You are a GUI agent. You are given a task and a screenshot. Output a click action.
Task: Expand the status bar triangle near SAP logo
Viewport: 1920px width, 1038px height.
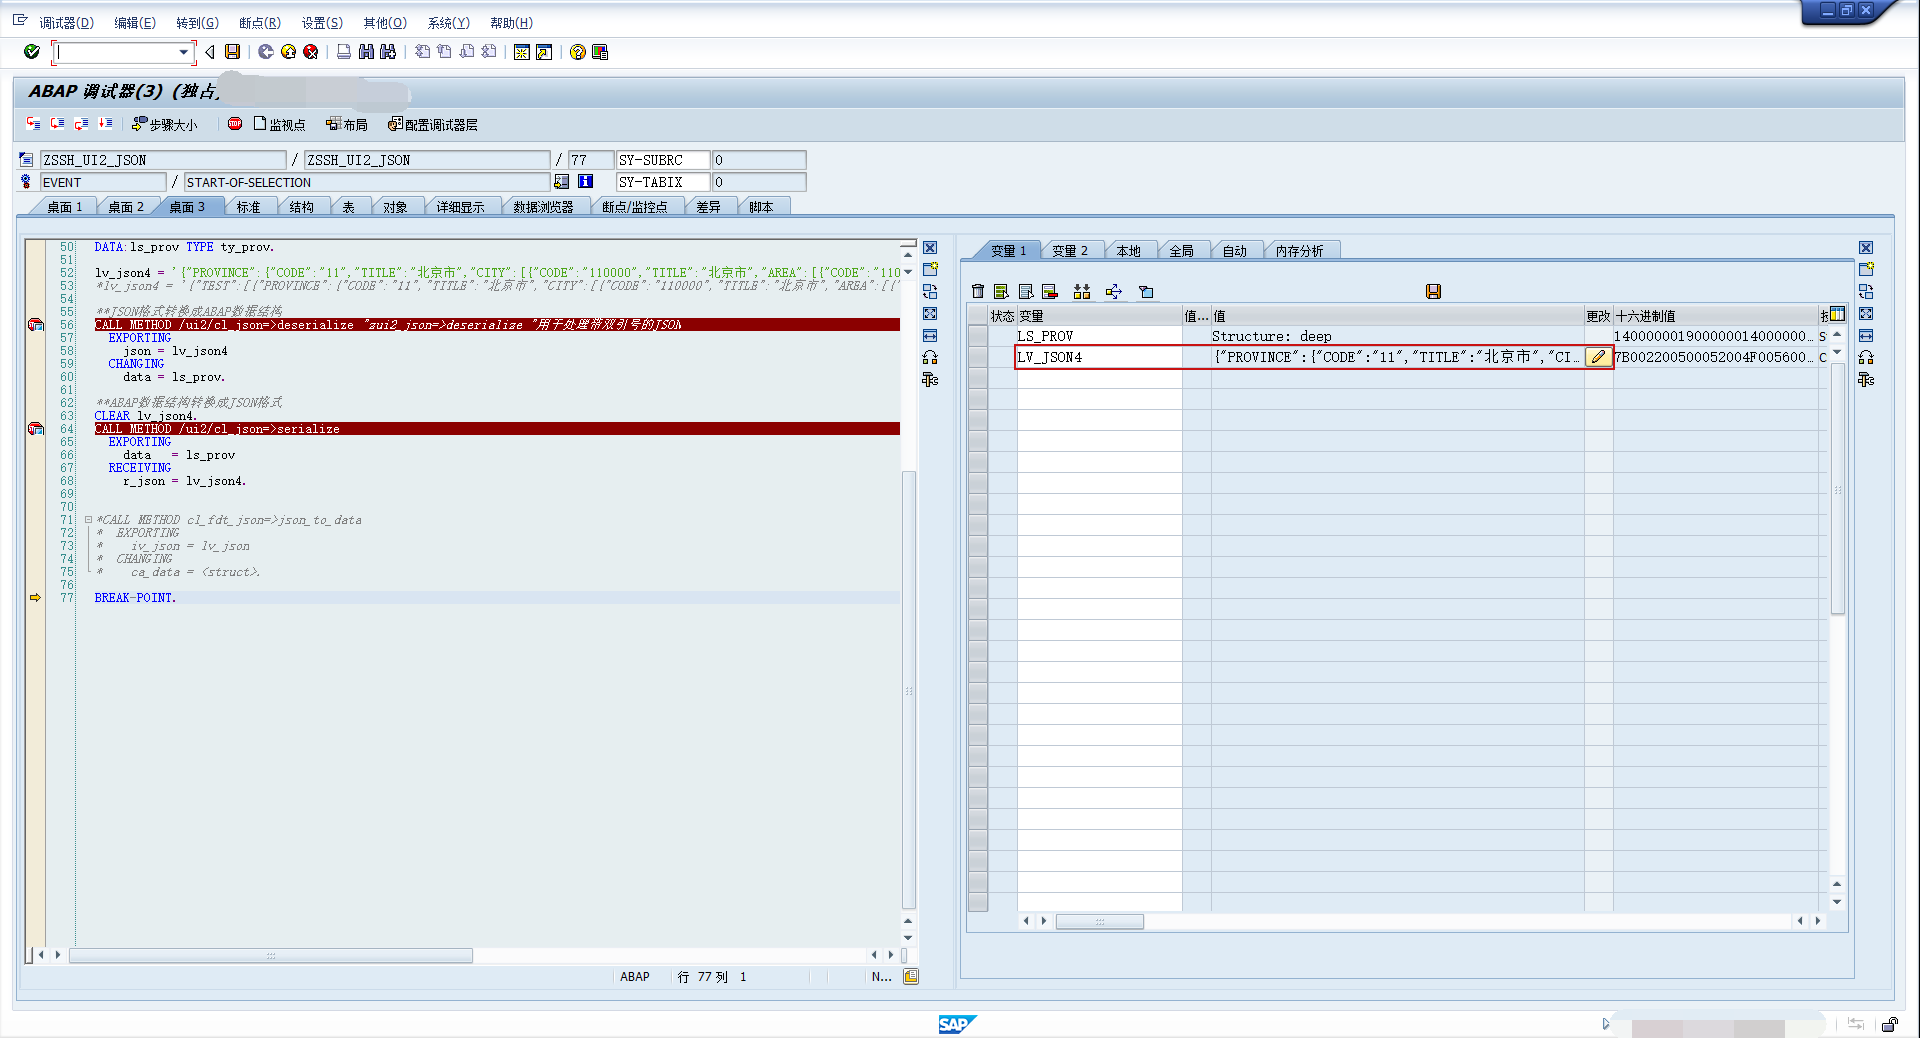click(1605, 1024)
